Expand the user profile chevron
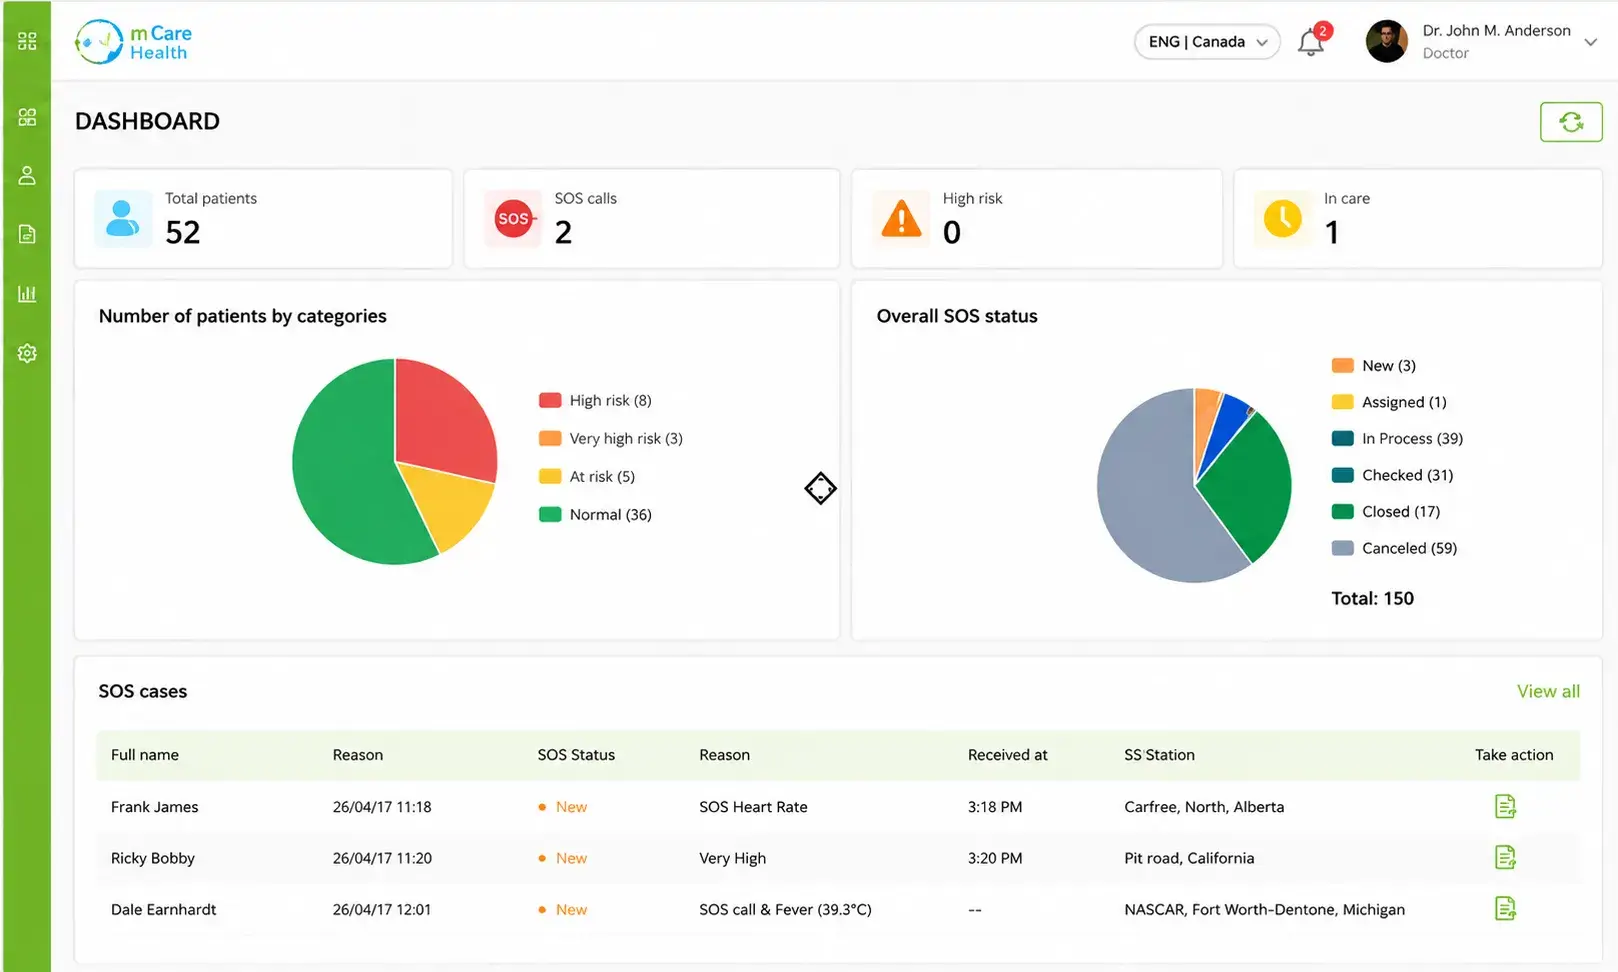The image size is (1618, 972). tap(1590, 42)
